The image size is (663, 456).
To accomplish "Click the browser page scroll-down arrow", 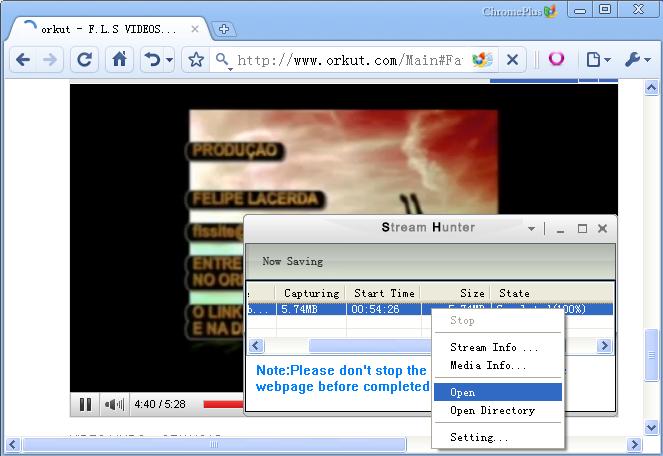I will coord(652,427).
